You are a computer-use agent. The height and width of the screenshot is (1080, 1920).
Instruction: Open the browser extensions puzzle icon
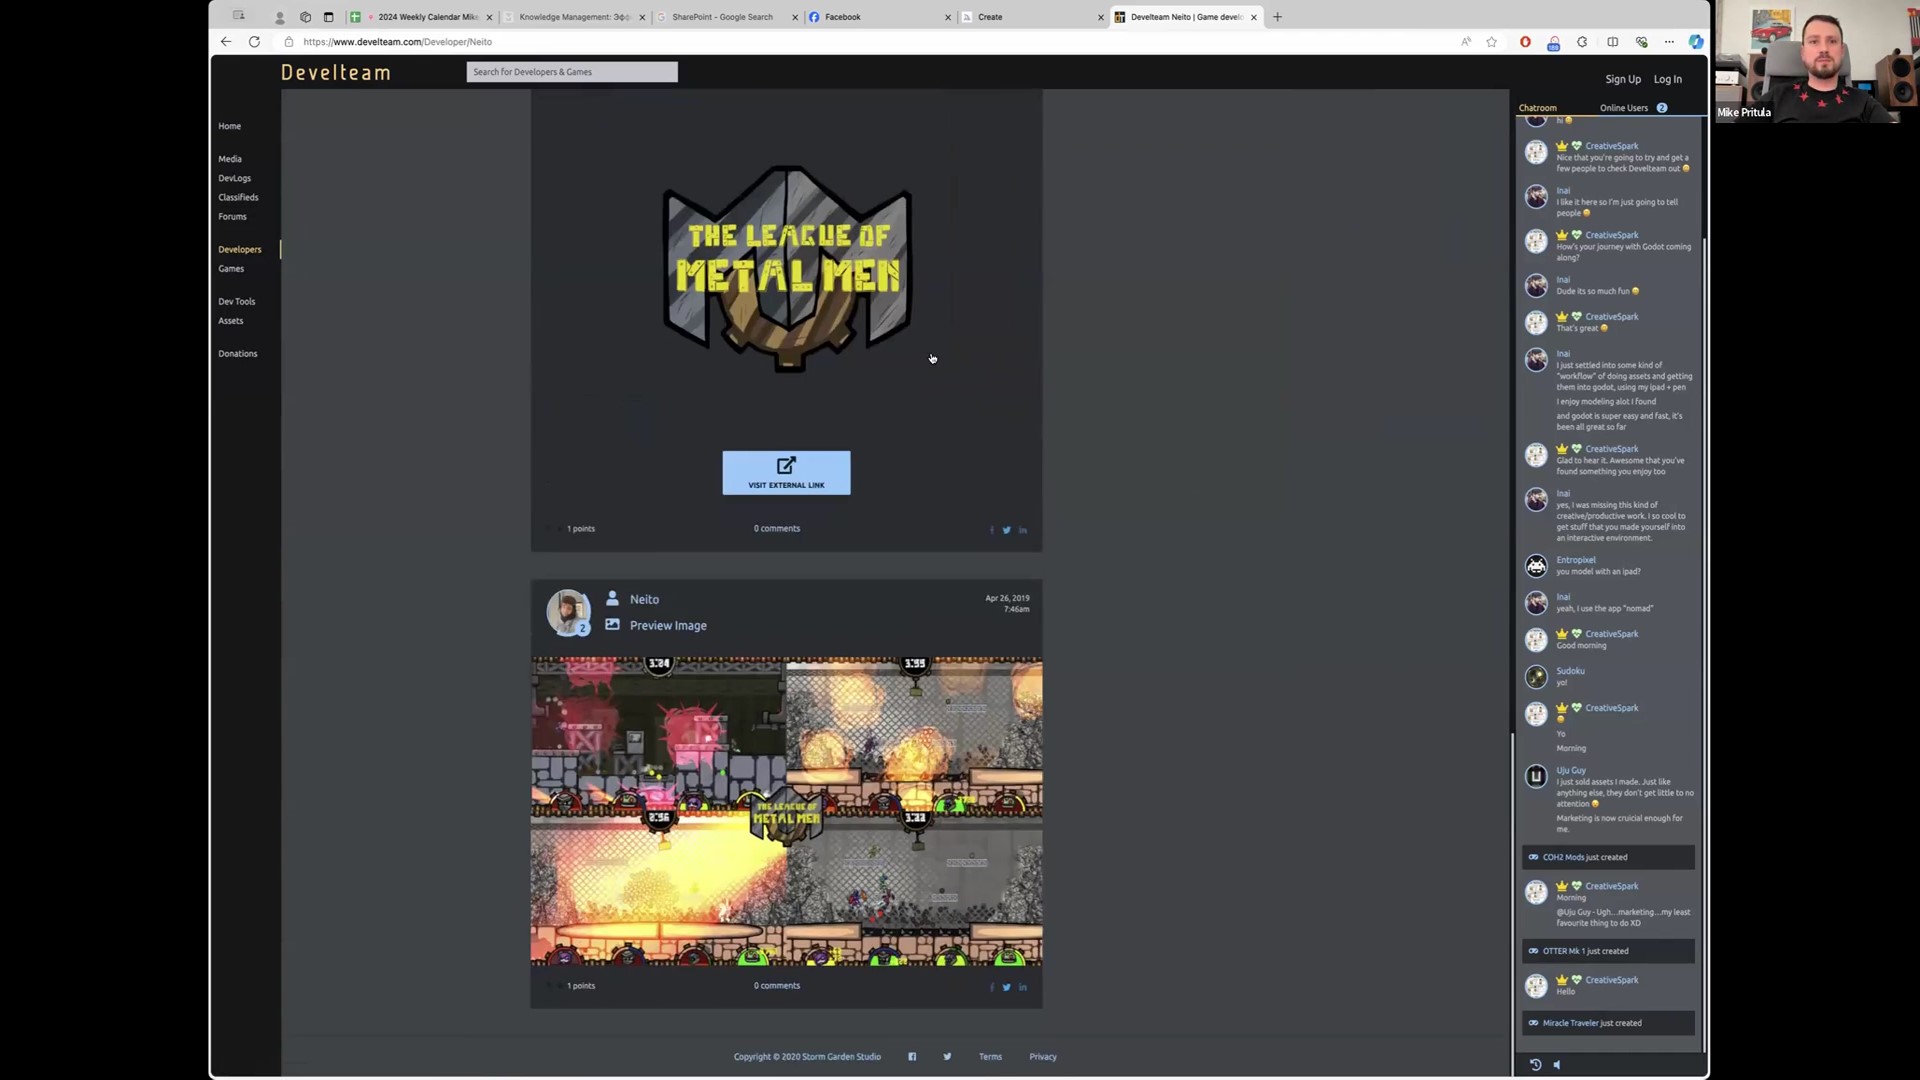[x=1582, y=42]
